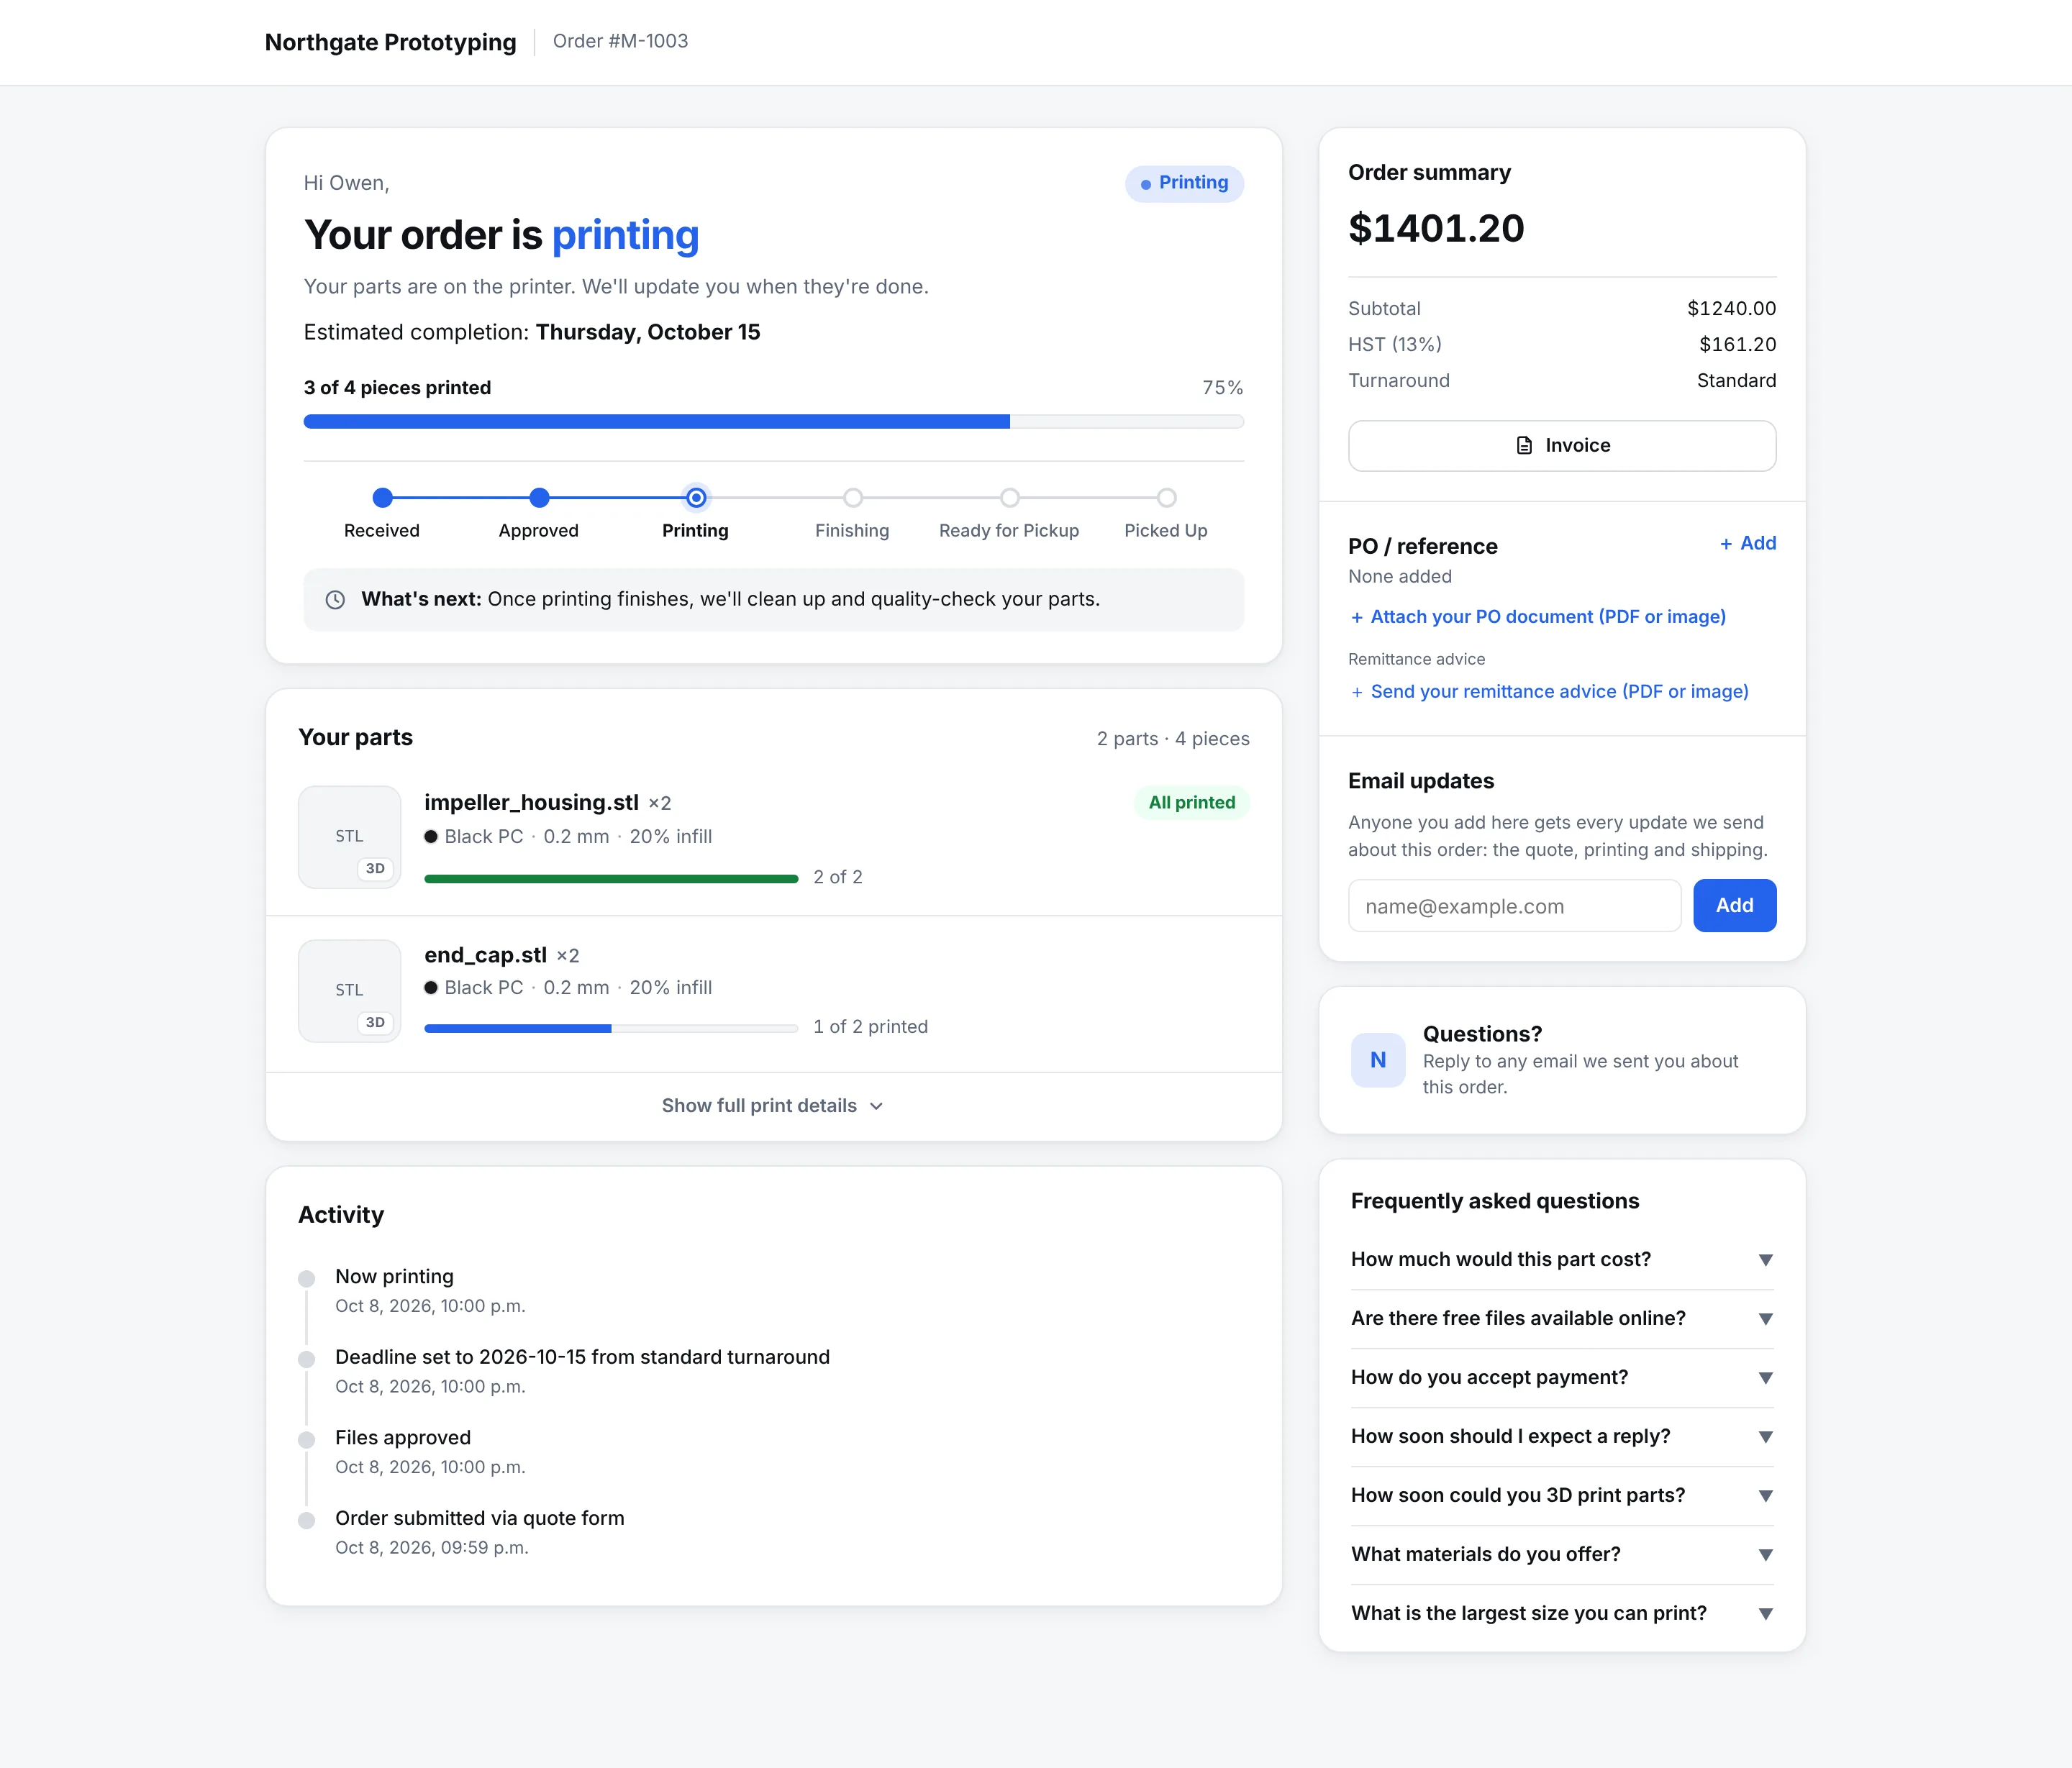
Task: Send your remittance advice link
Action: 1549,692
